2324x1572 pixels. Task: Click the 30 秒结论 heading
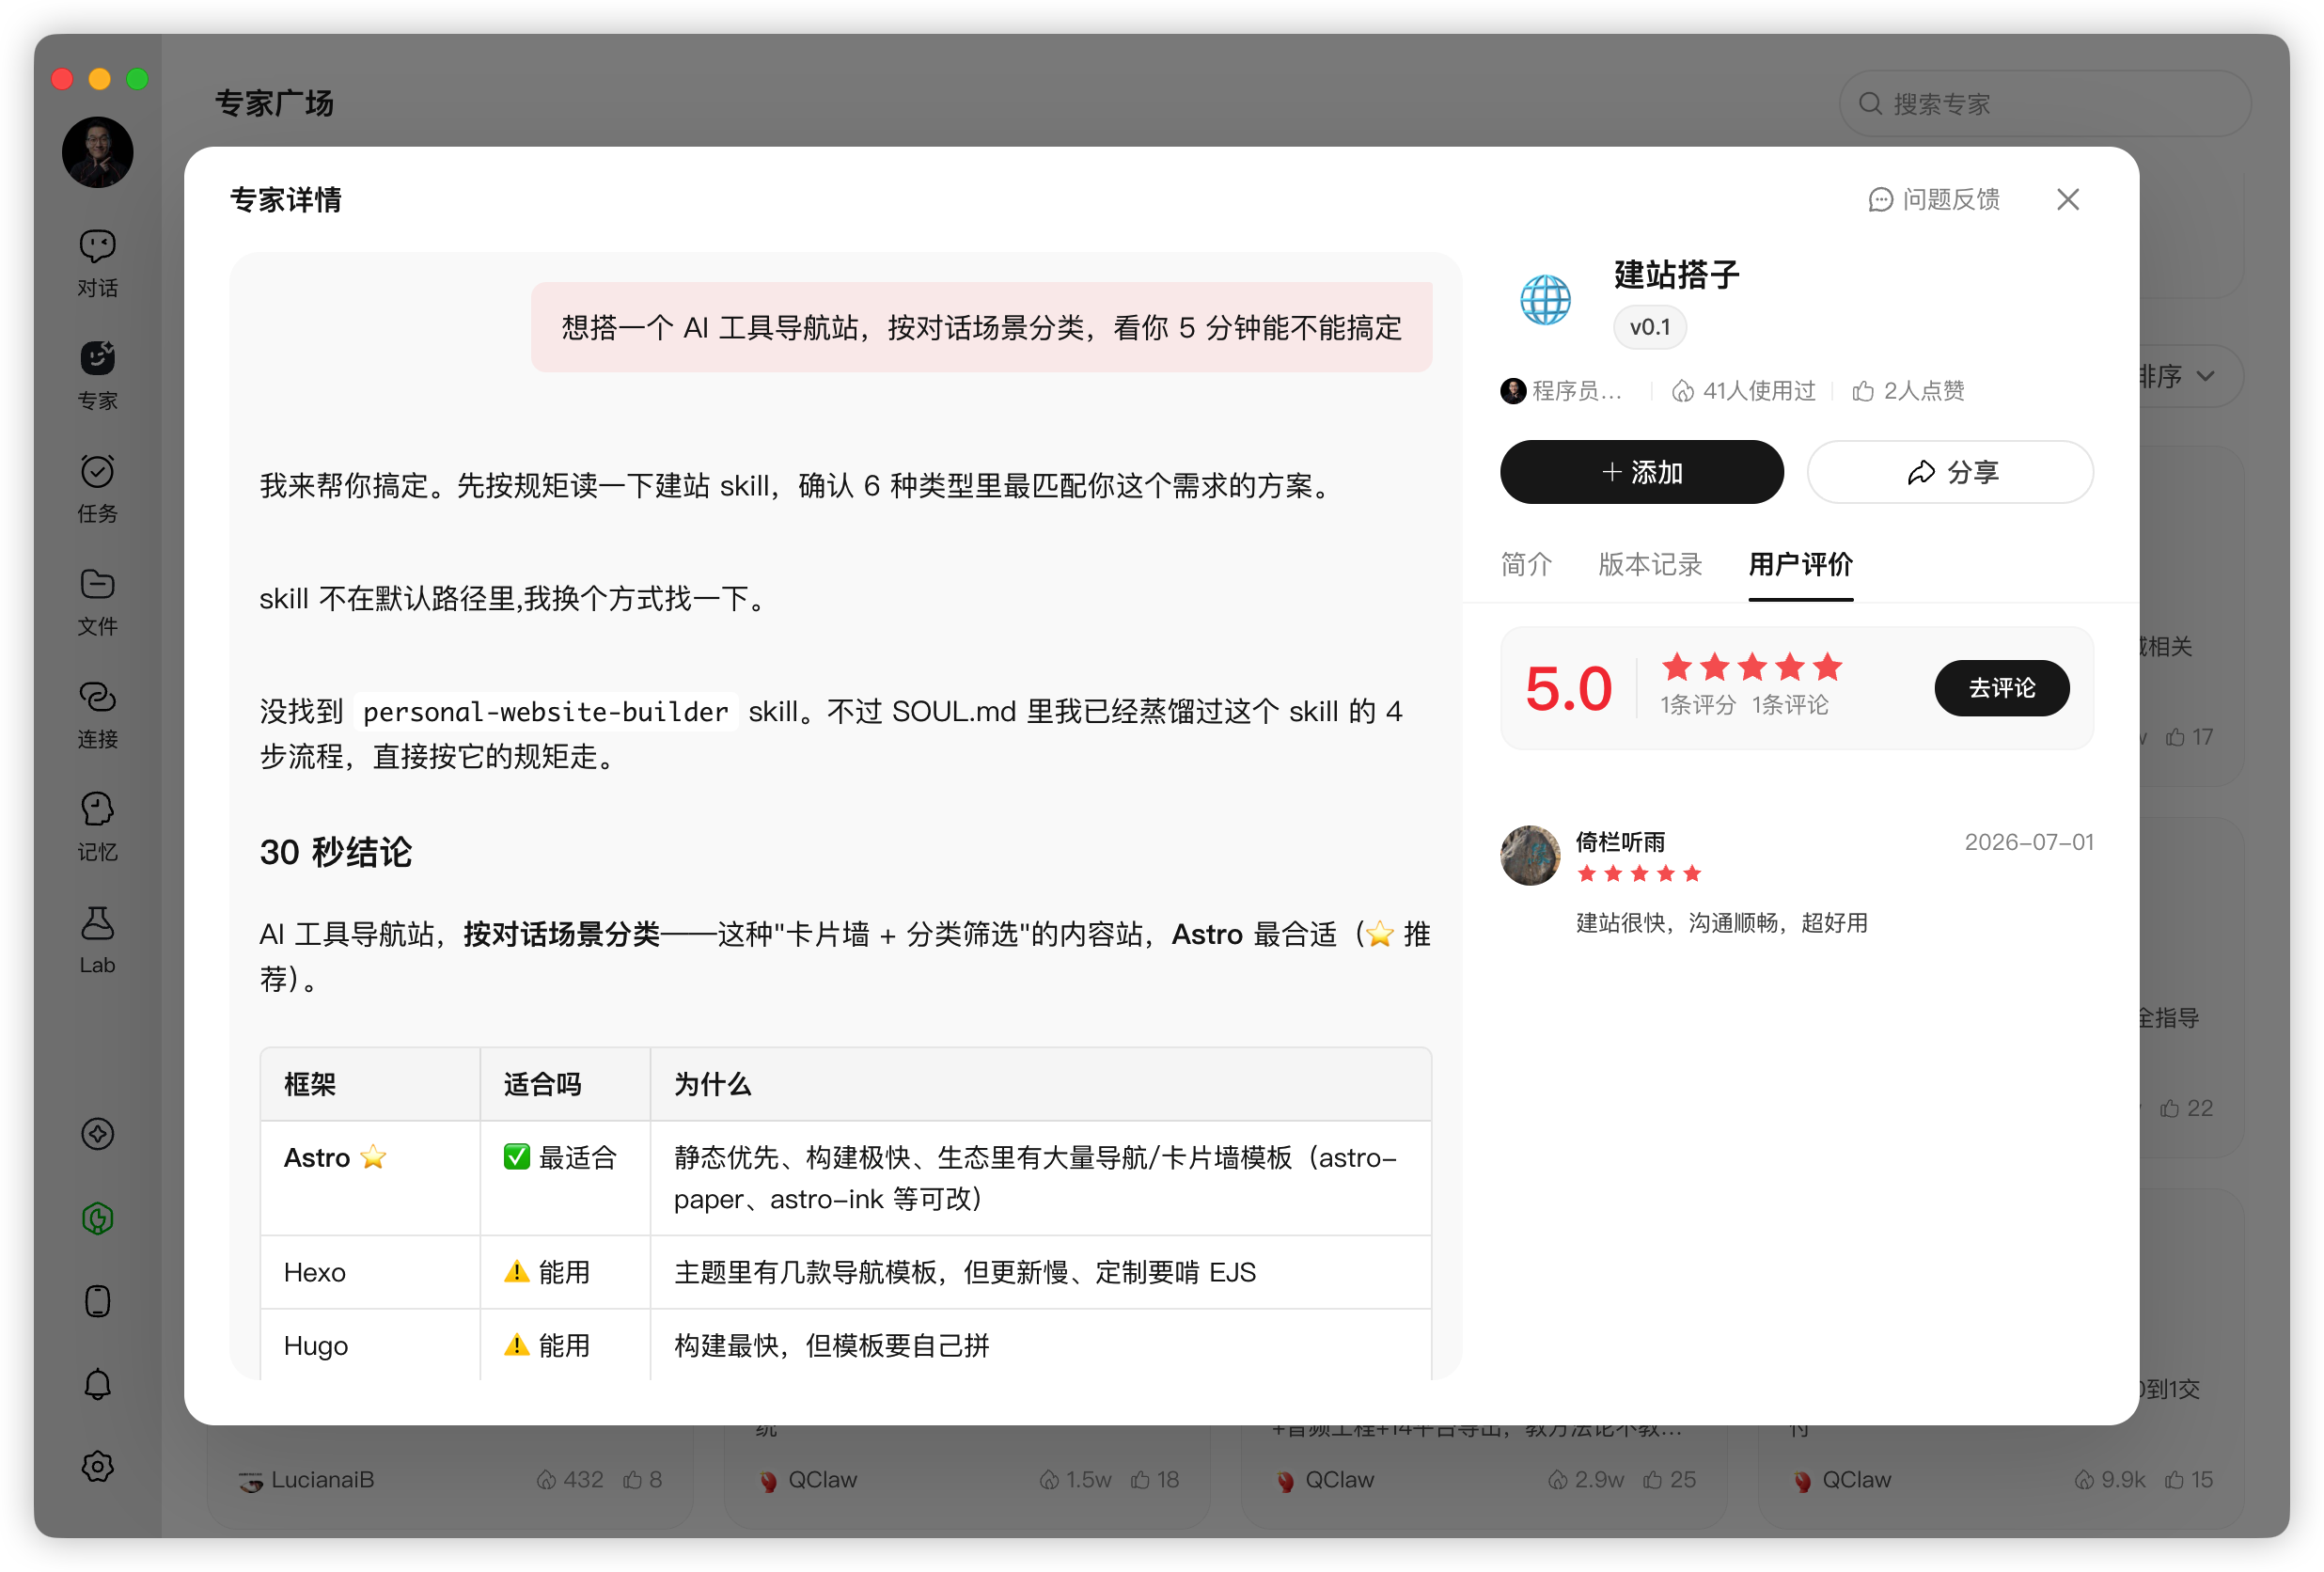pyautogui.click(x=336, y=852)
